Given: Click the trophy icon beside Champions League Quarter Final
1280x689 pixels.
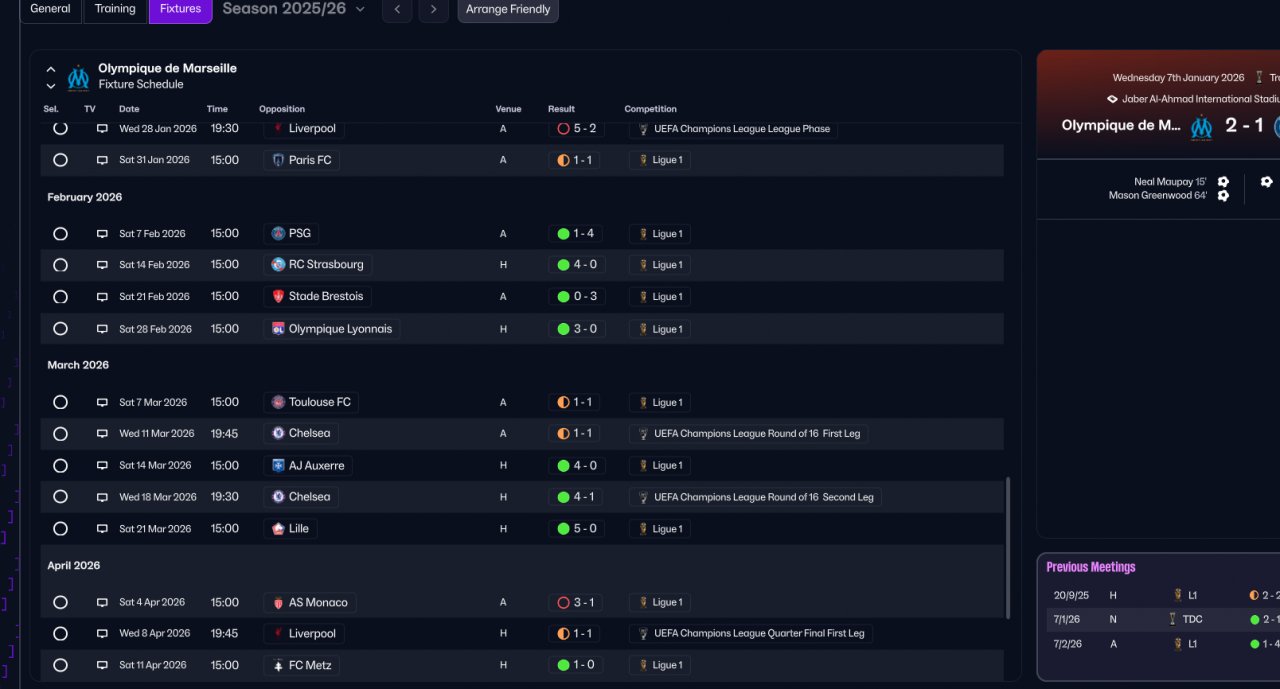Looking at the screenshot, I should click(x=644, y=633).
